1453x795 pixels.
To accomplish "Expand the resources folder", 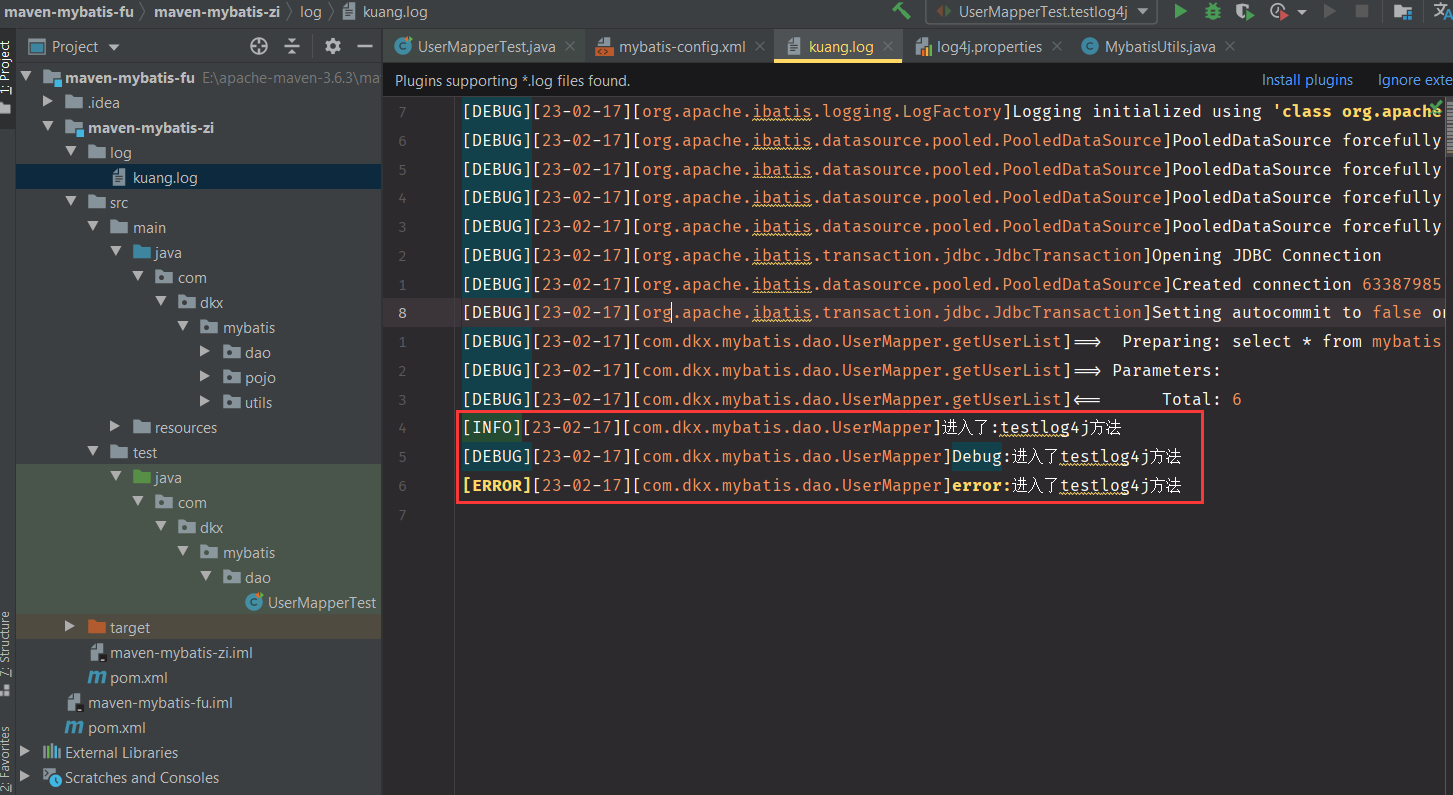I will (114, 428).
